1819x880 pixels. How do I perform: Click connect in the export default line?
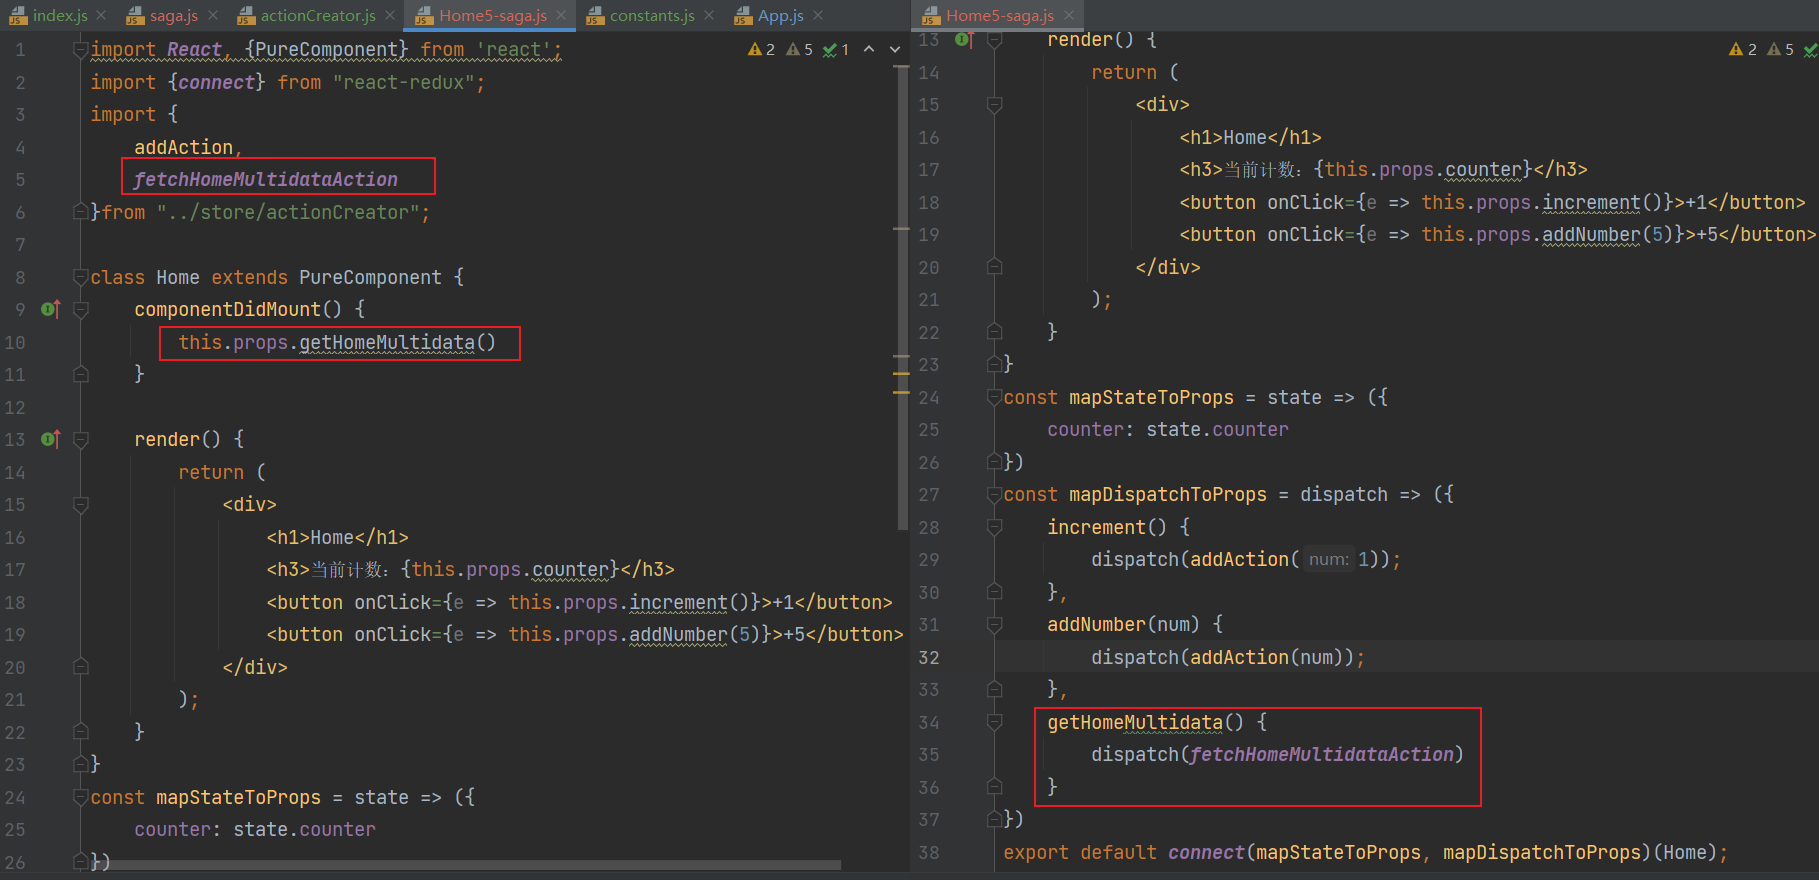[1206, 852]
